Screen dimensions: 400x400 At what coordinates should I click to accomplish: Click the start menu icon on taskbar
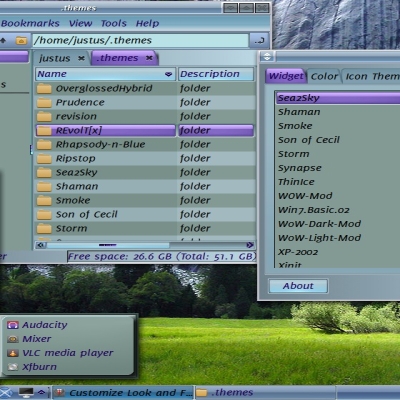[5, 393]
